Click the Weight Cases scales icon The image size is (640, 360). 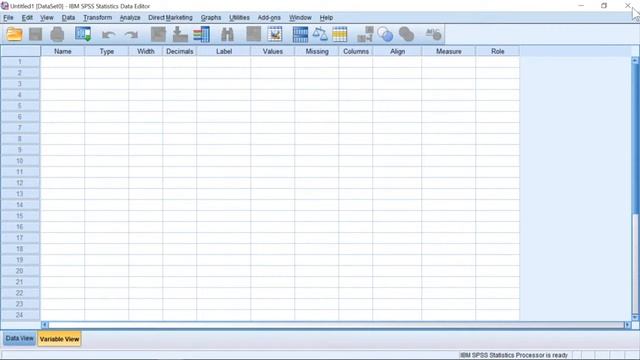[320, 34]
